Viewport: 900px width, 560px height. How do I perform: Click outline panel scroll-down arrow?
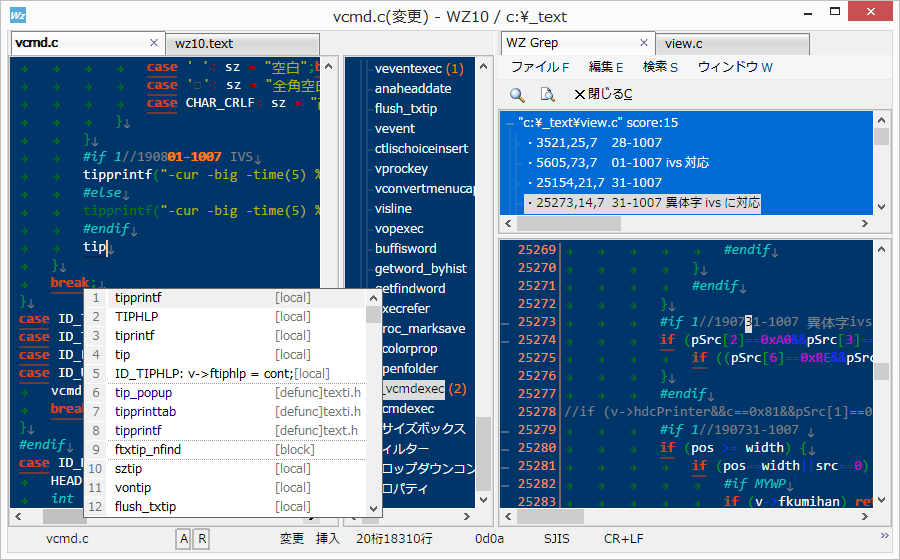click(483, 500)
